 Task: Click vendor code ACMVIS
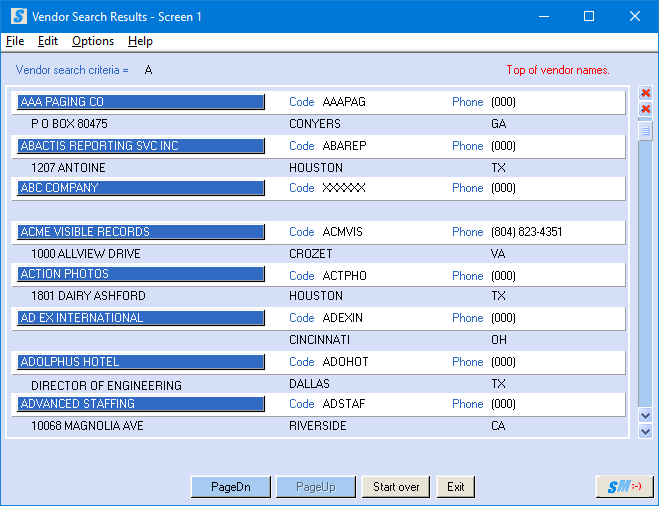343,232
